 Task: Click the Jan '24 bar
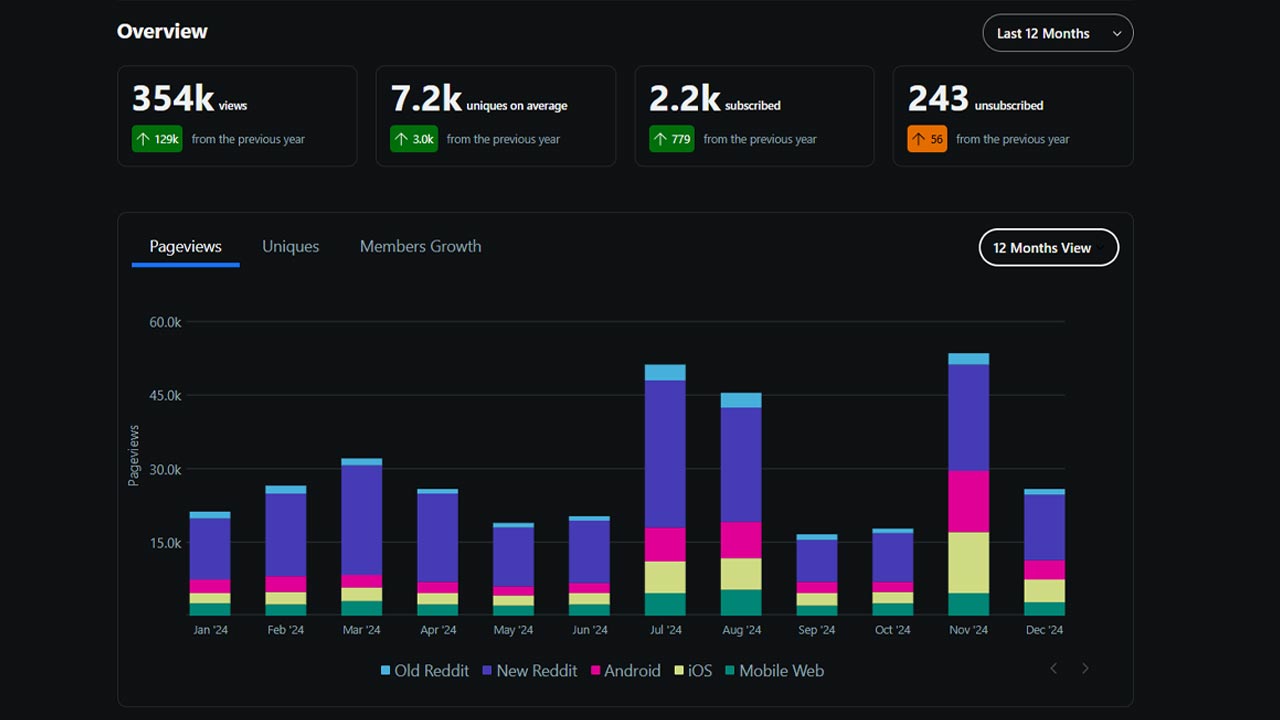pos(210,564)
